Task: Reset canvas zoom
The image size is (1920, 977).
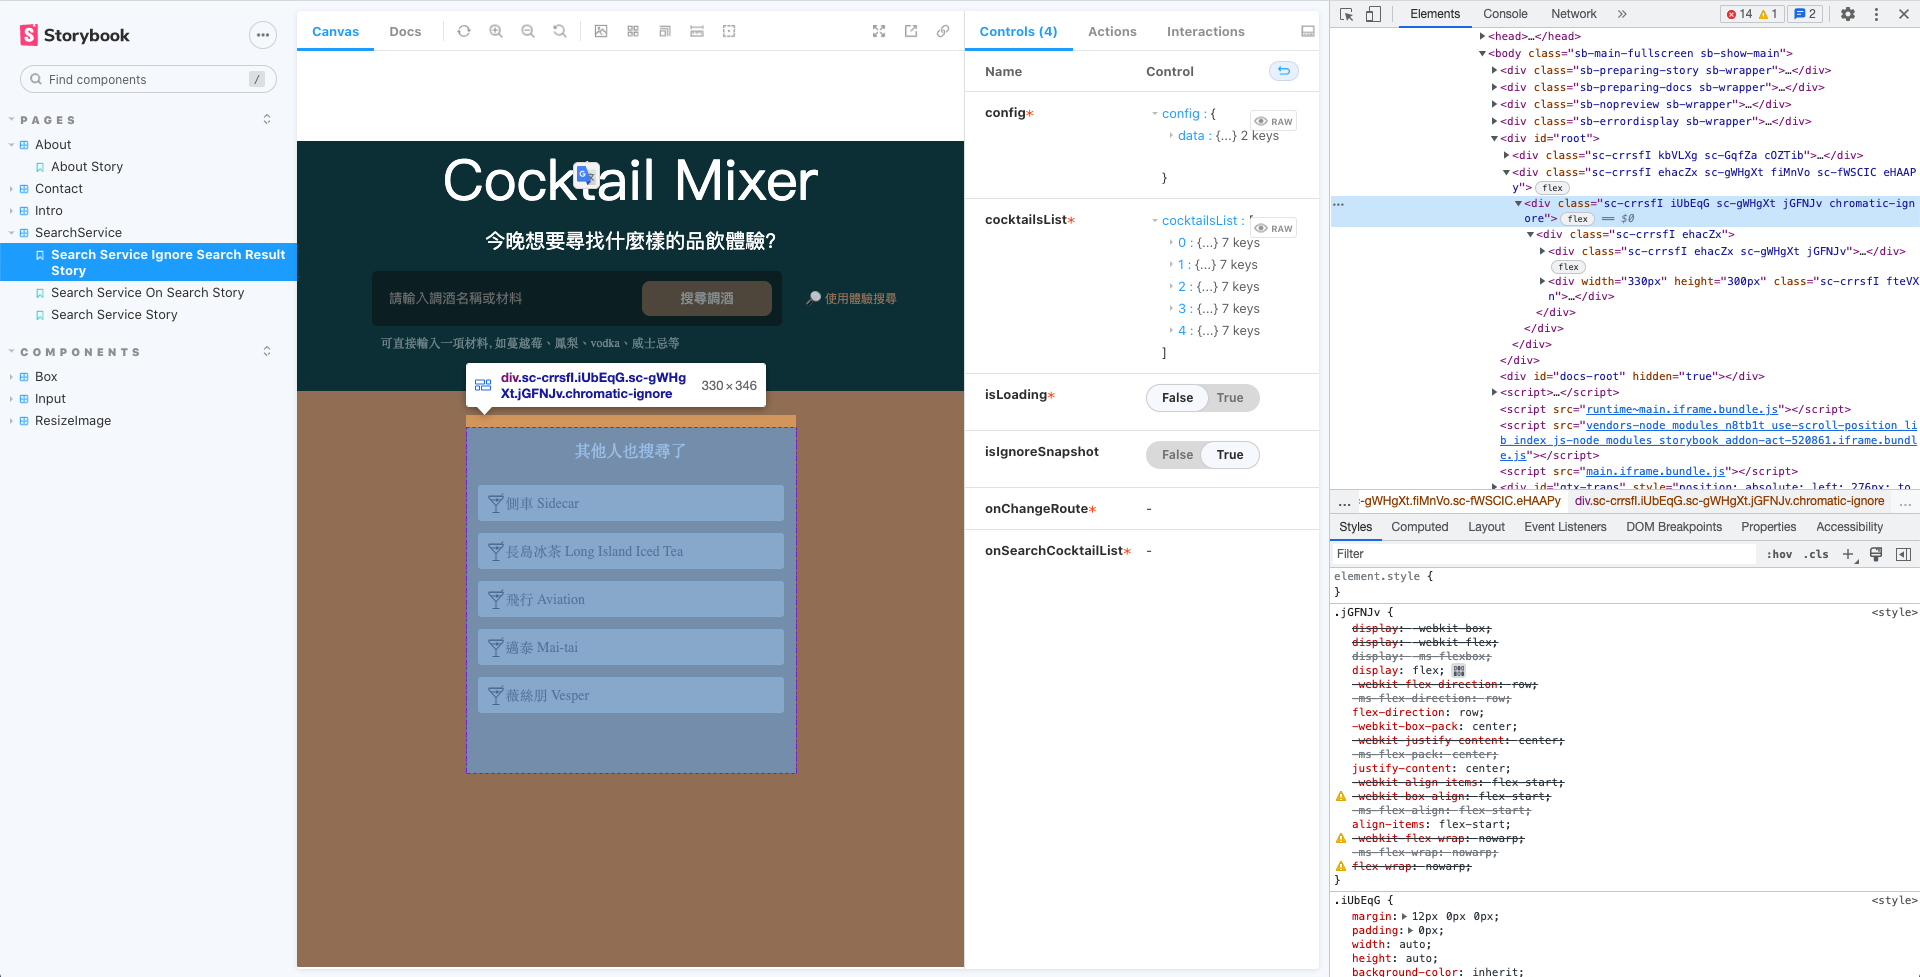Action: click(x=560, y=31)
